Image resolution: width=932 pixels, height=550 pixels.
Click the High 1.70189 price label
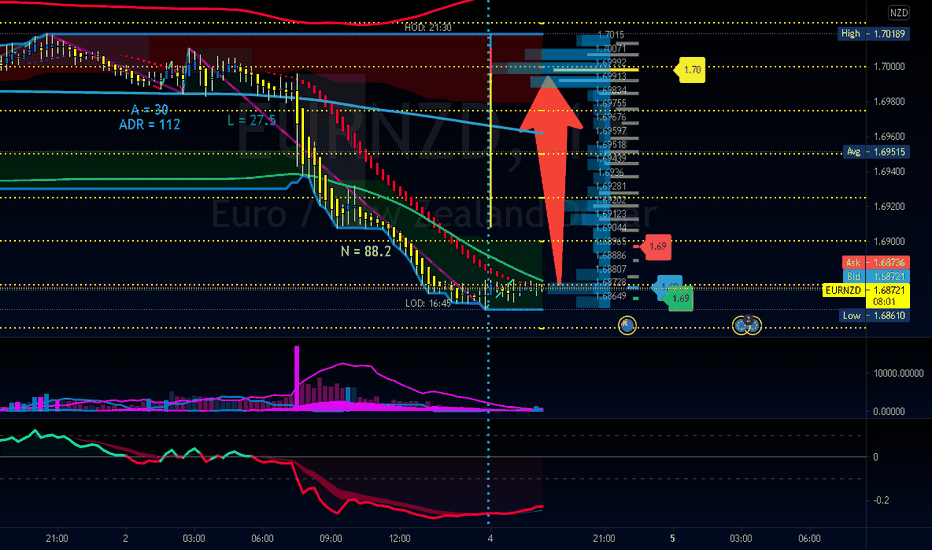point(873,34)
